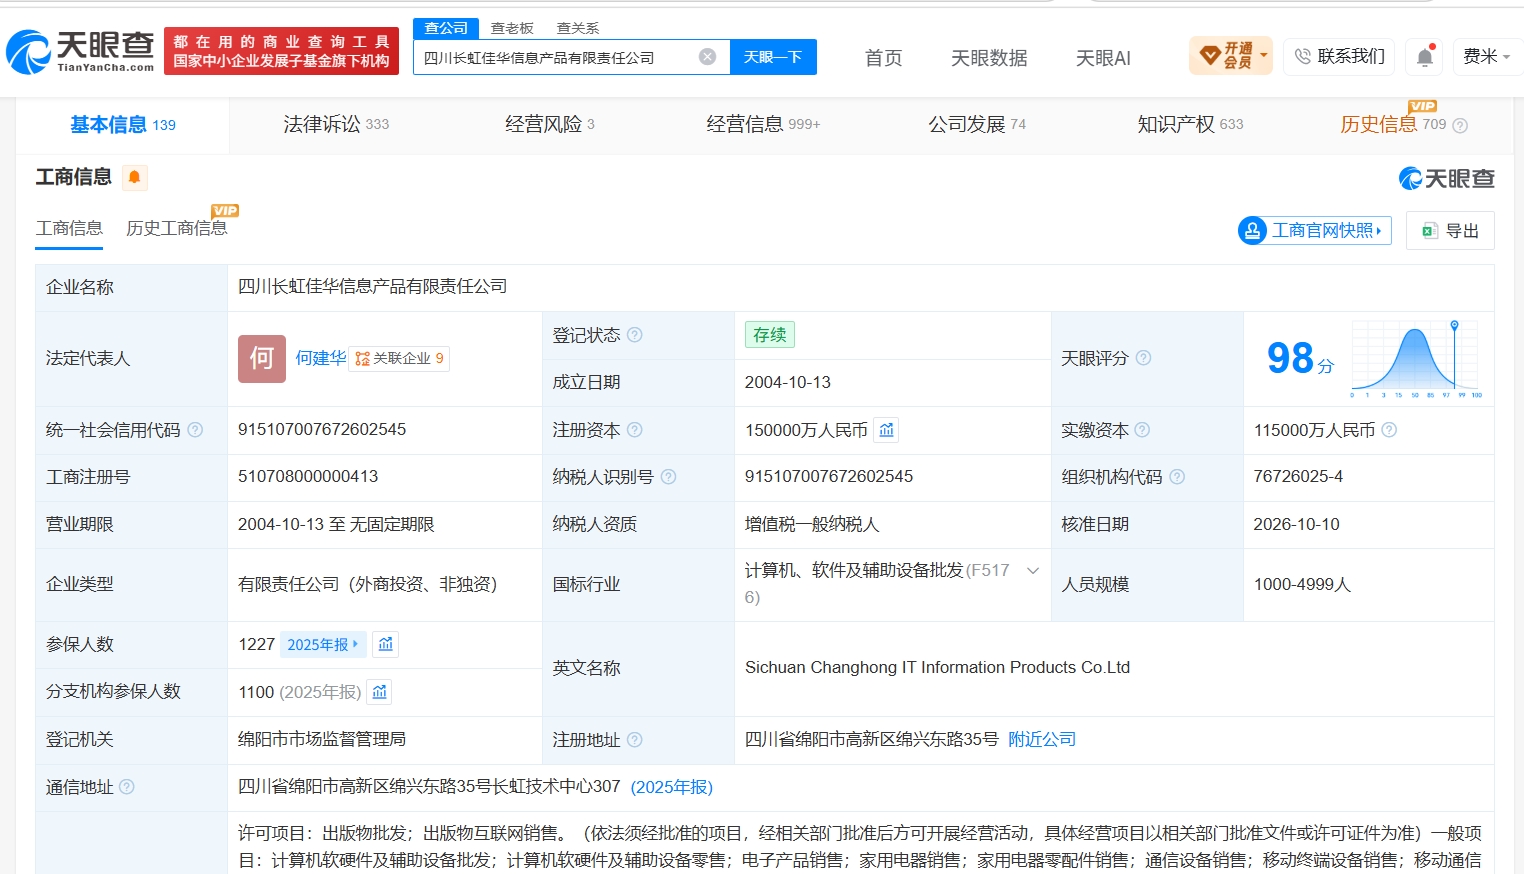The height and width of the screenshot is (874, 1524).
Task: Click help icon beside 实缴资本 label
Action: [x=1142, y=430]
